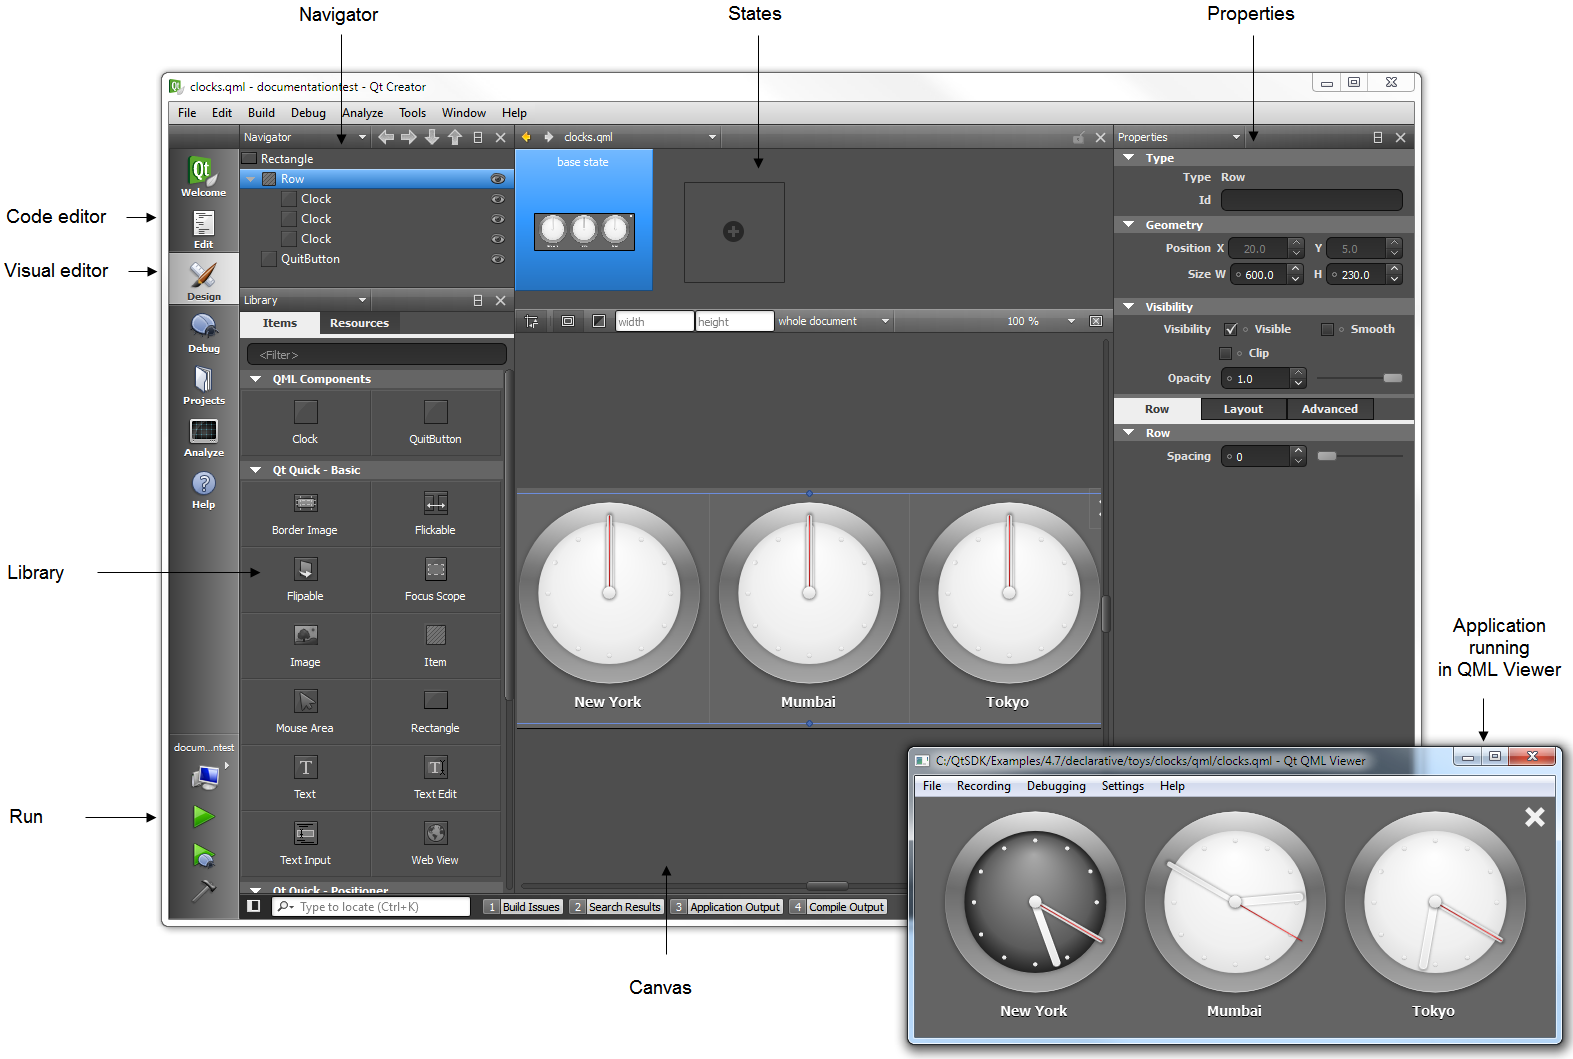Click the Library Filter field
The width and height of the screenshot is (1573, 1059).
click(376, 354)
